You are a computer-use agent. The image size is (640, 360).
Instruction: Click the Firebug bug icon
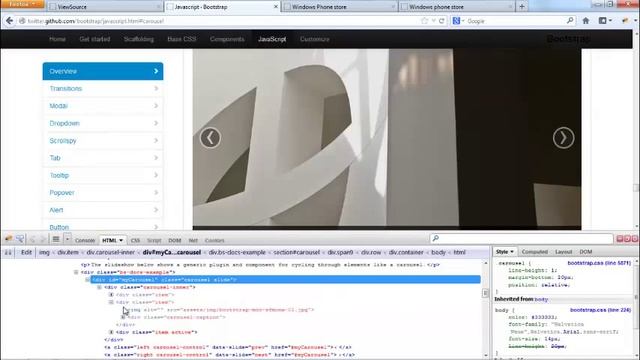tap(9, 239)
